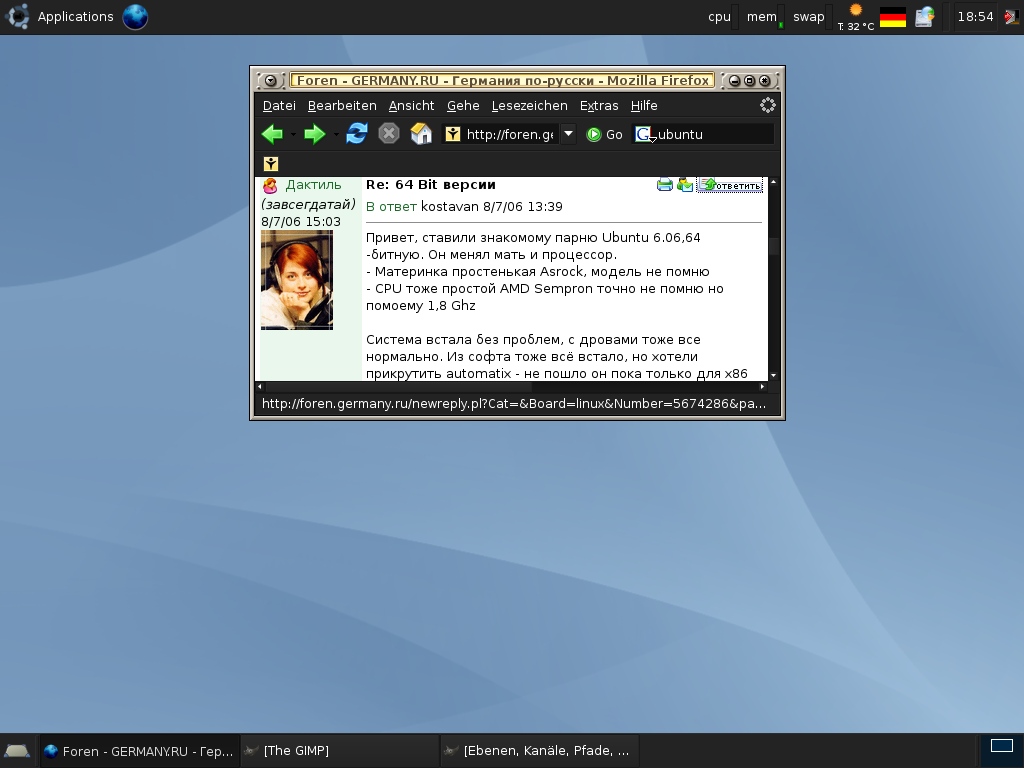Click the printer icon in the post header

point(665,185)
